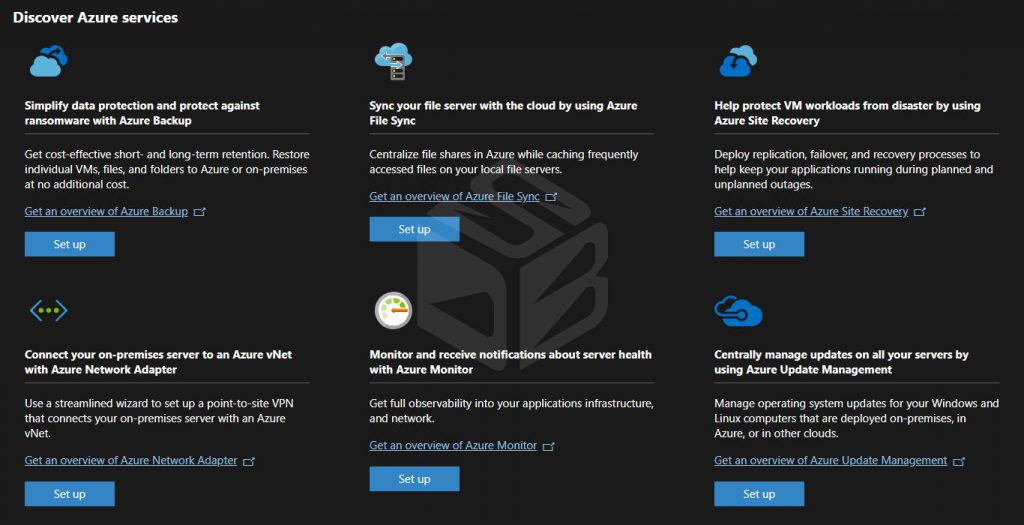This screenshot has height=525, width=1024.
Task: Set up Azure File Sync
Action: (415, 229)
